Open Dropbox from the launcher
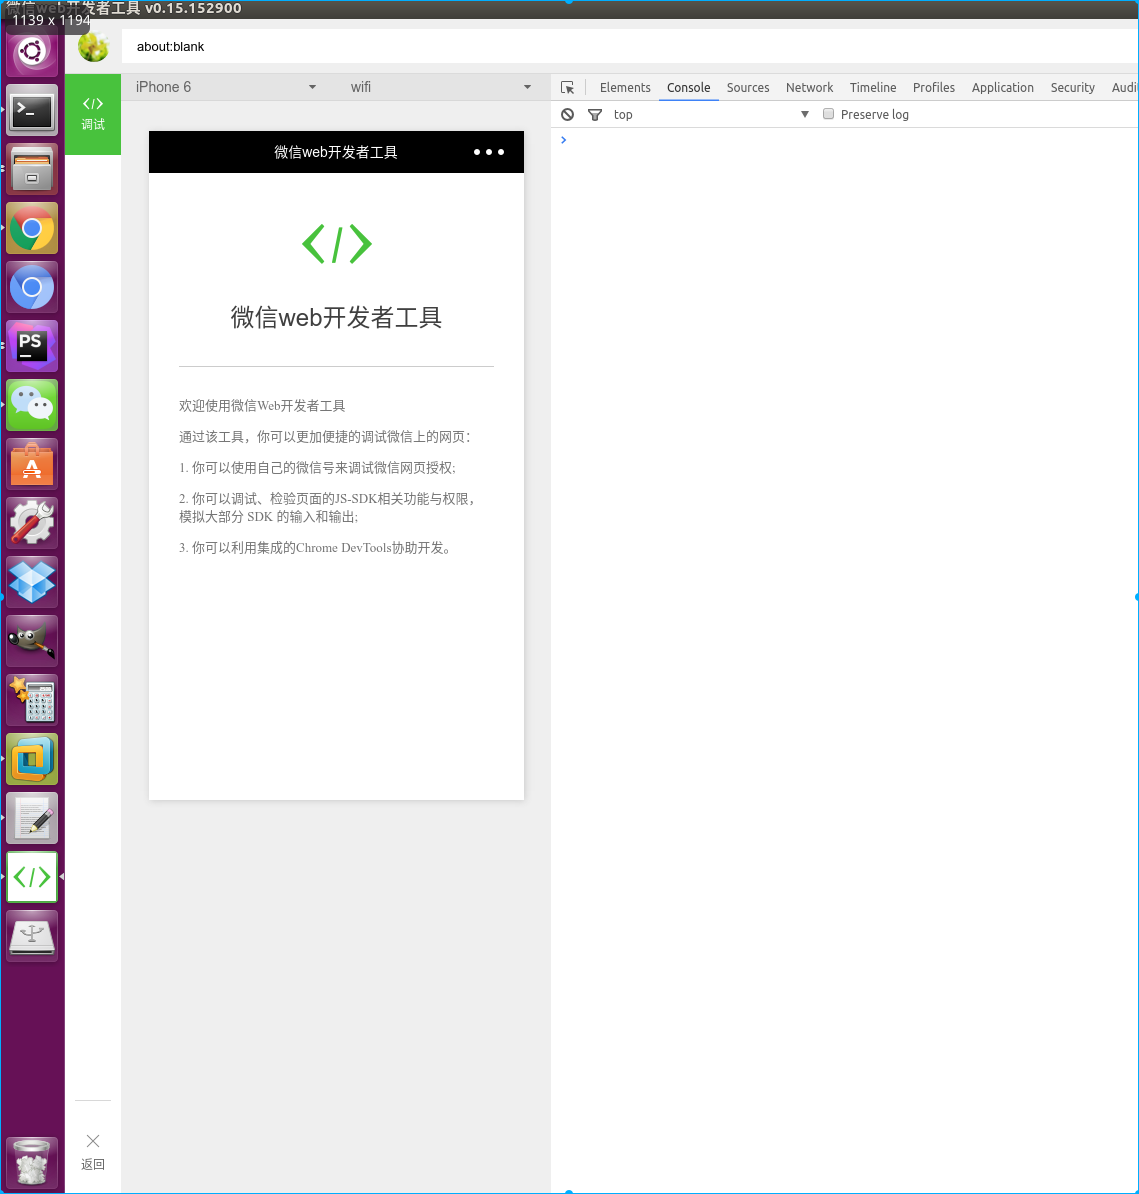The image size is (1139, 1194). coord(32,582)
